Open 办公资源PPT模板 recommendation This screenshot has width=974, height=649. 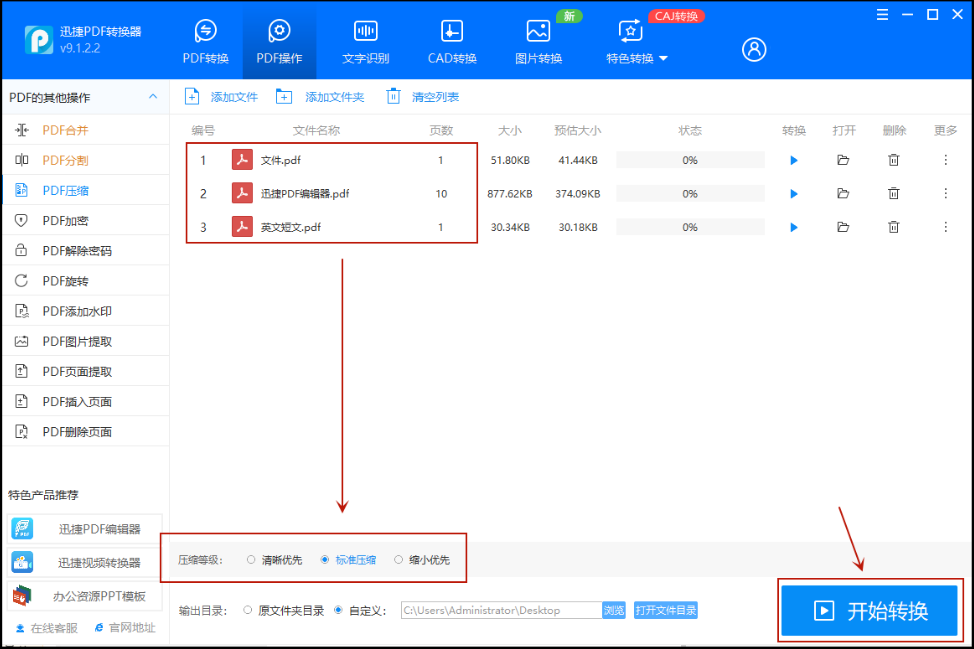pyautogui.click(x=85, y=596)
